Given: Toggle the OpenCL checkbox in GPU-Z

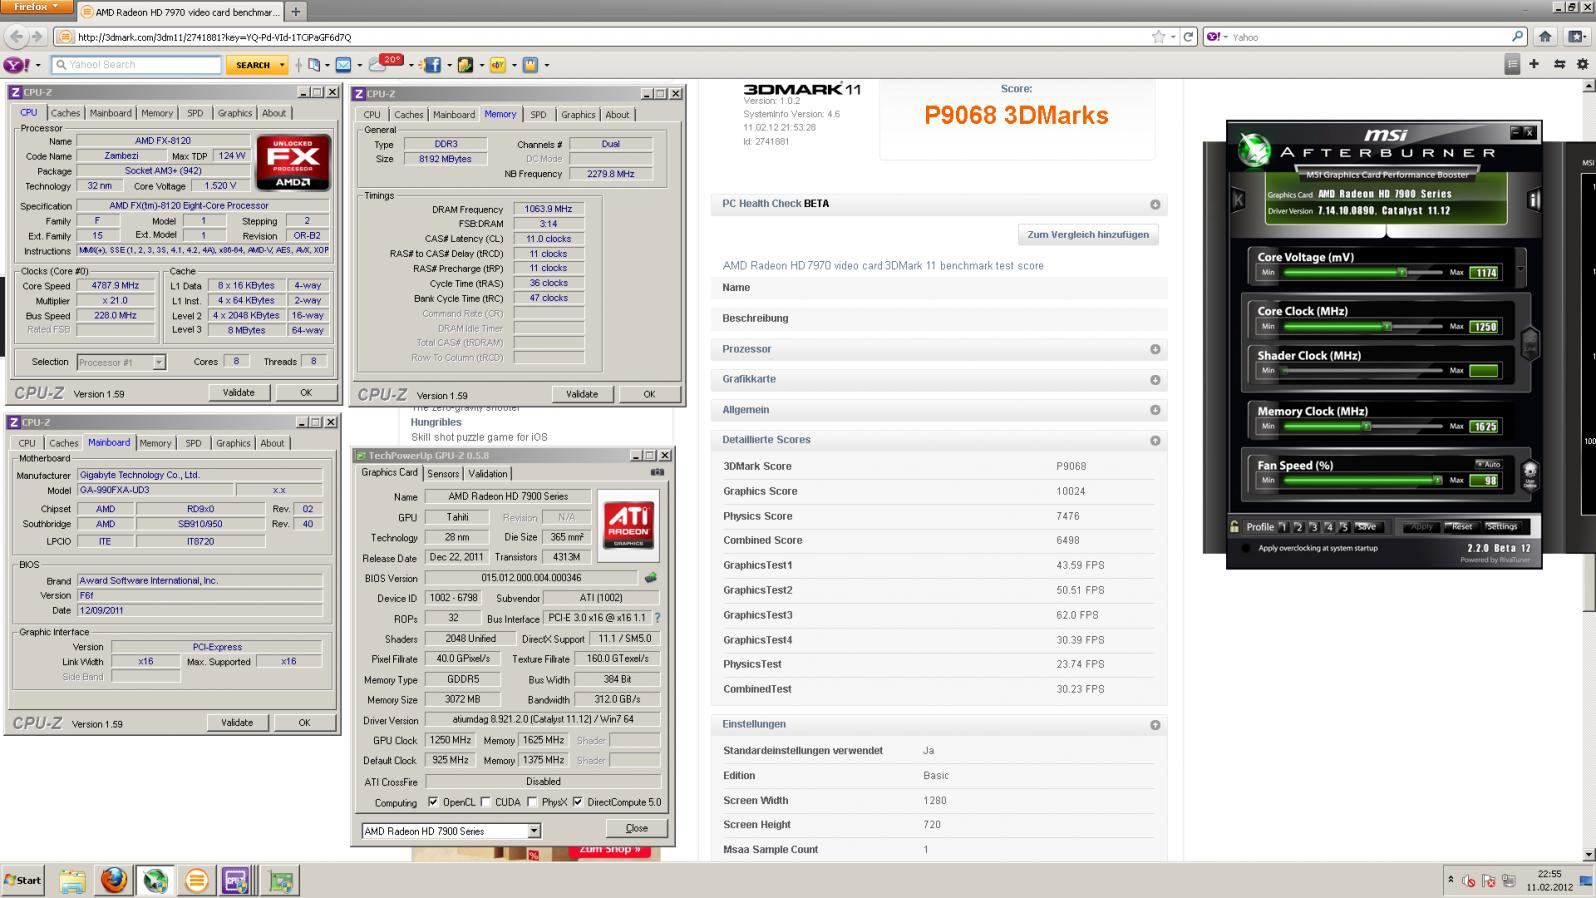Looking at the screenshot, I should [x=432, y=802].
